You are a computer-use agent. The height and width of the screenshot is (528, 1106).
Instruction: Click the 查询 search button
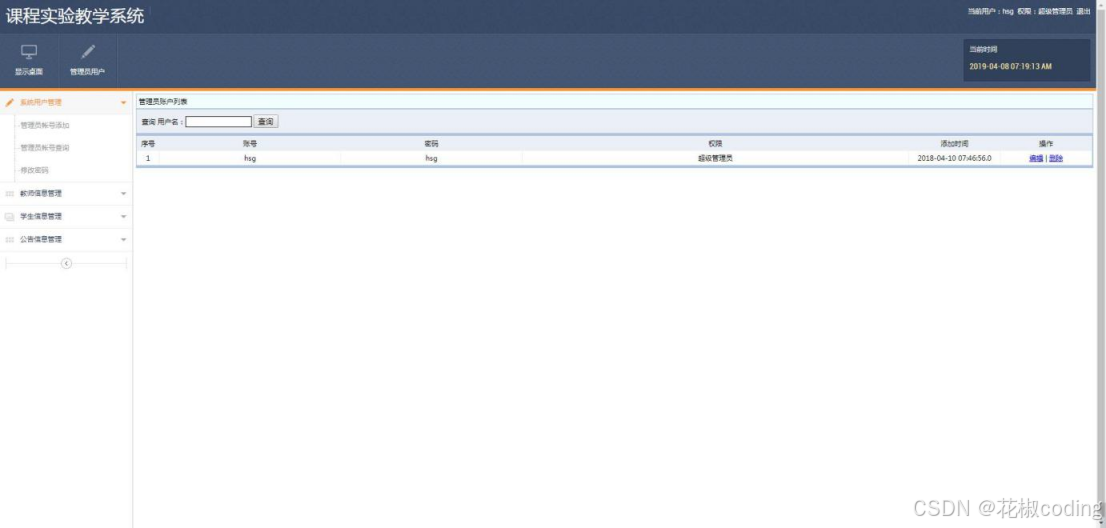(266, 122)
